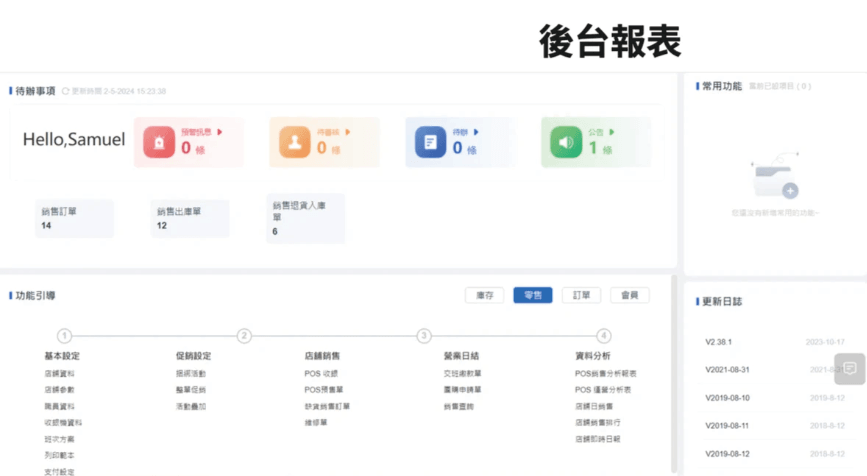The image size is (867, 476).
Task: Open 列印範本 link
Action: pos(59,455)
